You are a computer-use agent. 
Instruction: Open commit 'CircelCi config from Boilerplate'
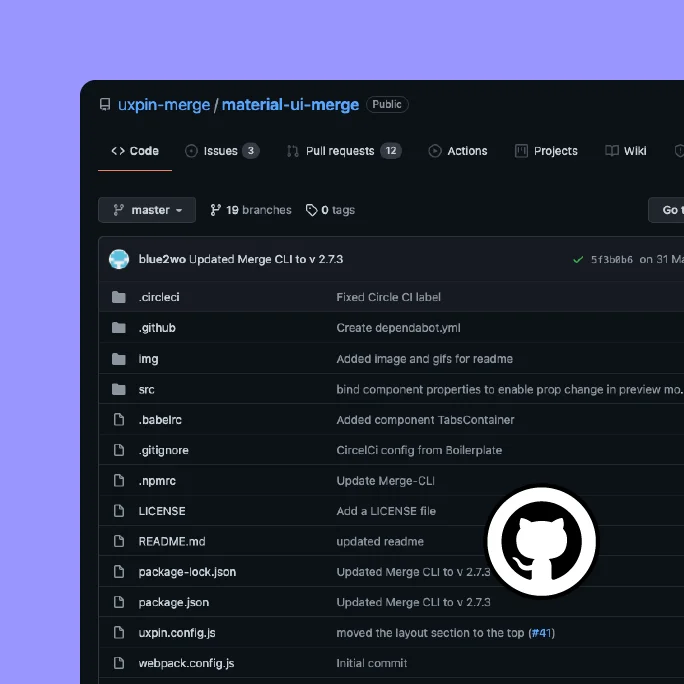(x=419, y=450)
